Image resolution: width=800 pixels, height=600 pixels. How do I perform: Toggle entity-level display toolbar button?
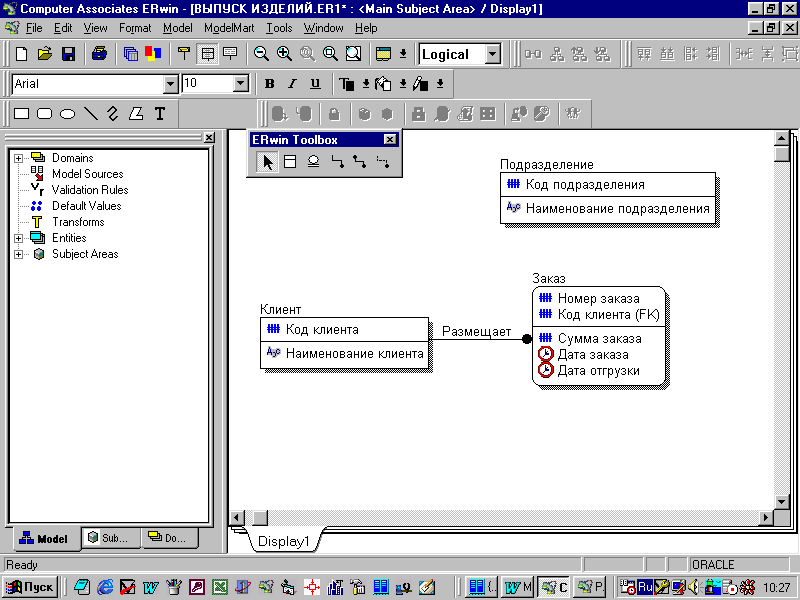pyautogui.click(x=184, y=54)
